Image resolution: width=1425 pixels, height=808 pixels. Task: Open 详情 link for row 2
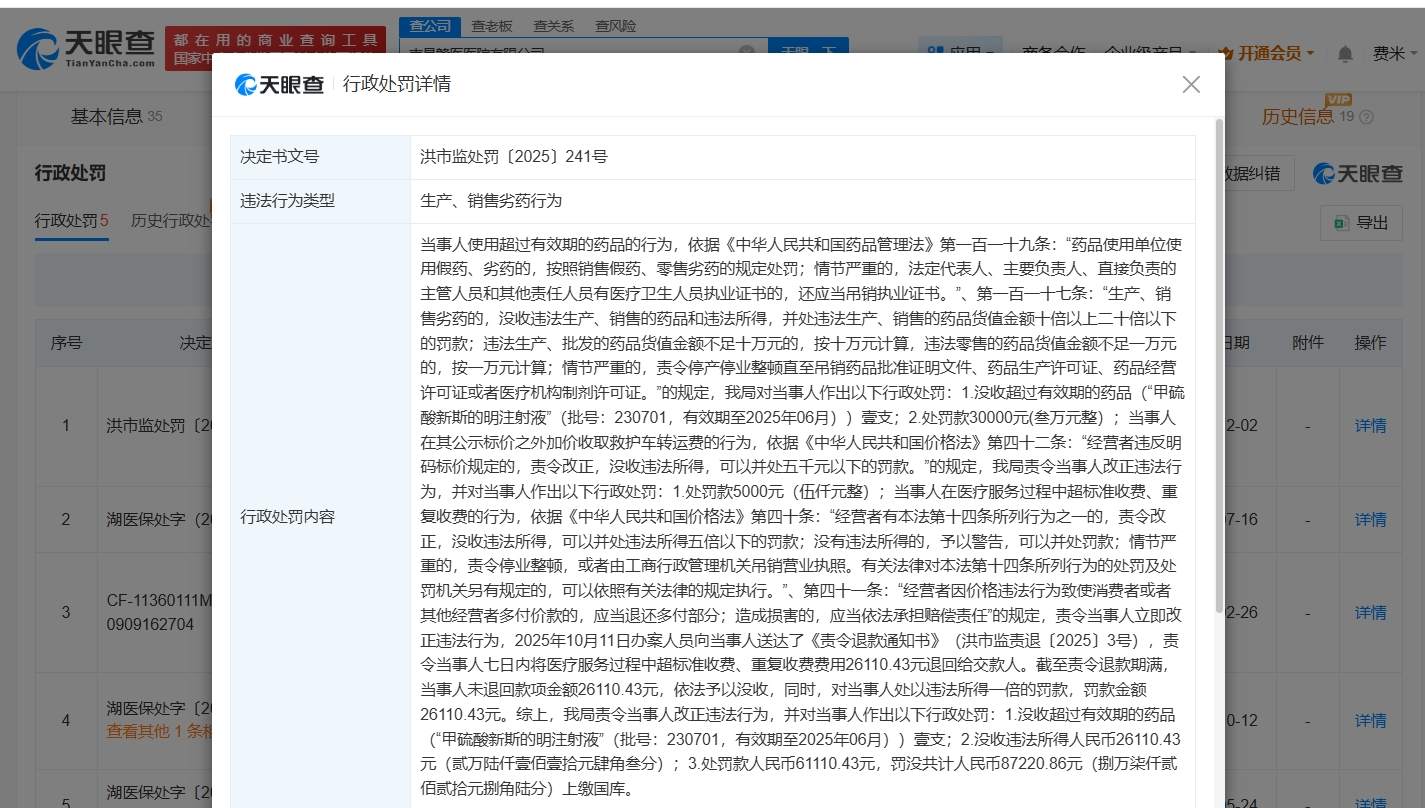[x=1370, y=519]
